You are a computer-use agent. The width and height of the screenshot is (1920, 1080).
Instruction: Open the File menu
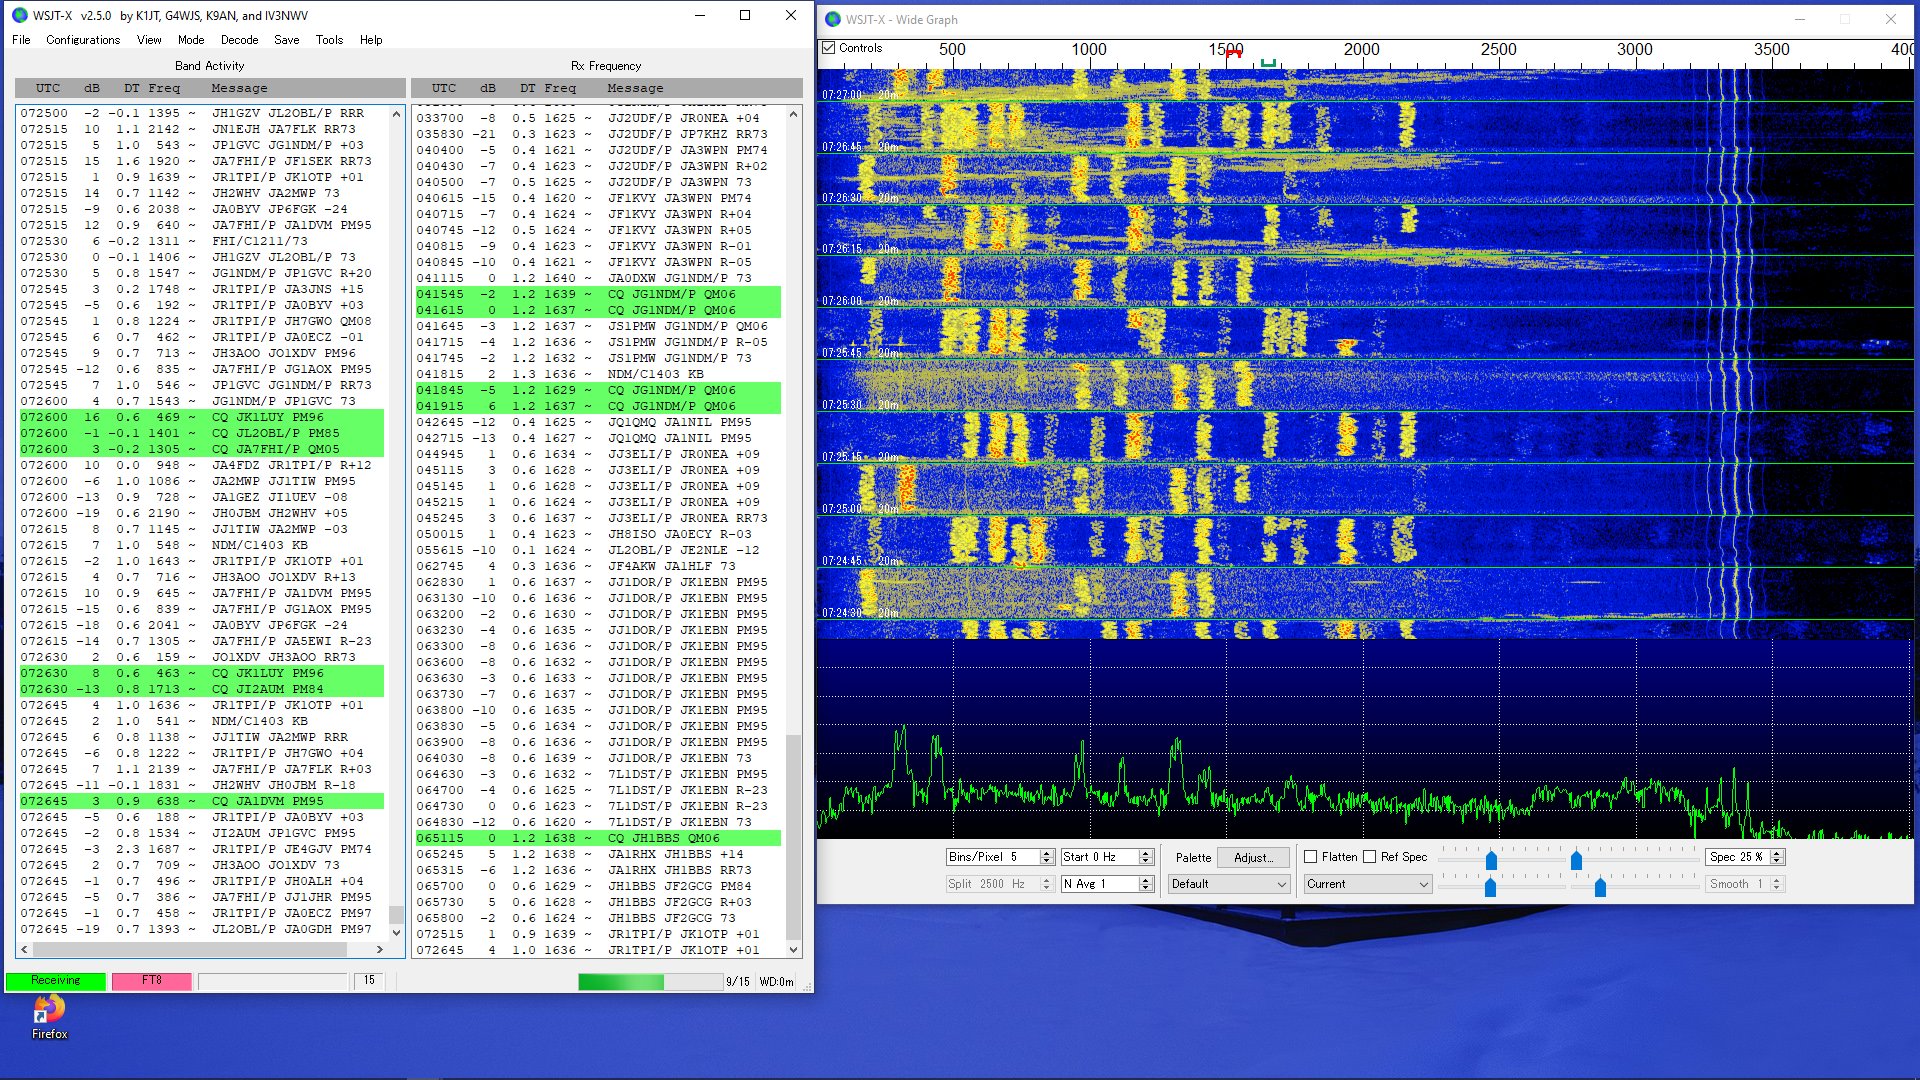21,40
